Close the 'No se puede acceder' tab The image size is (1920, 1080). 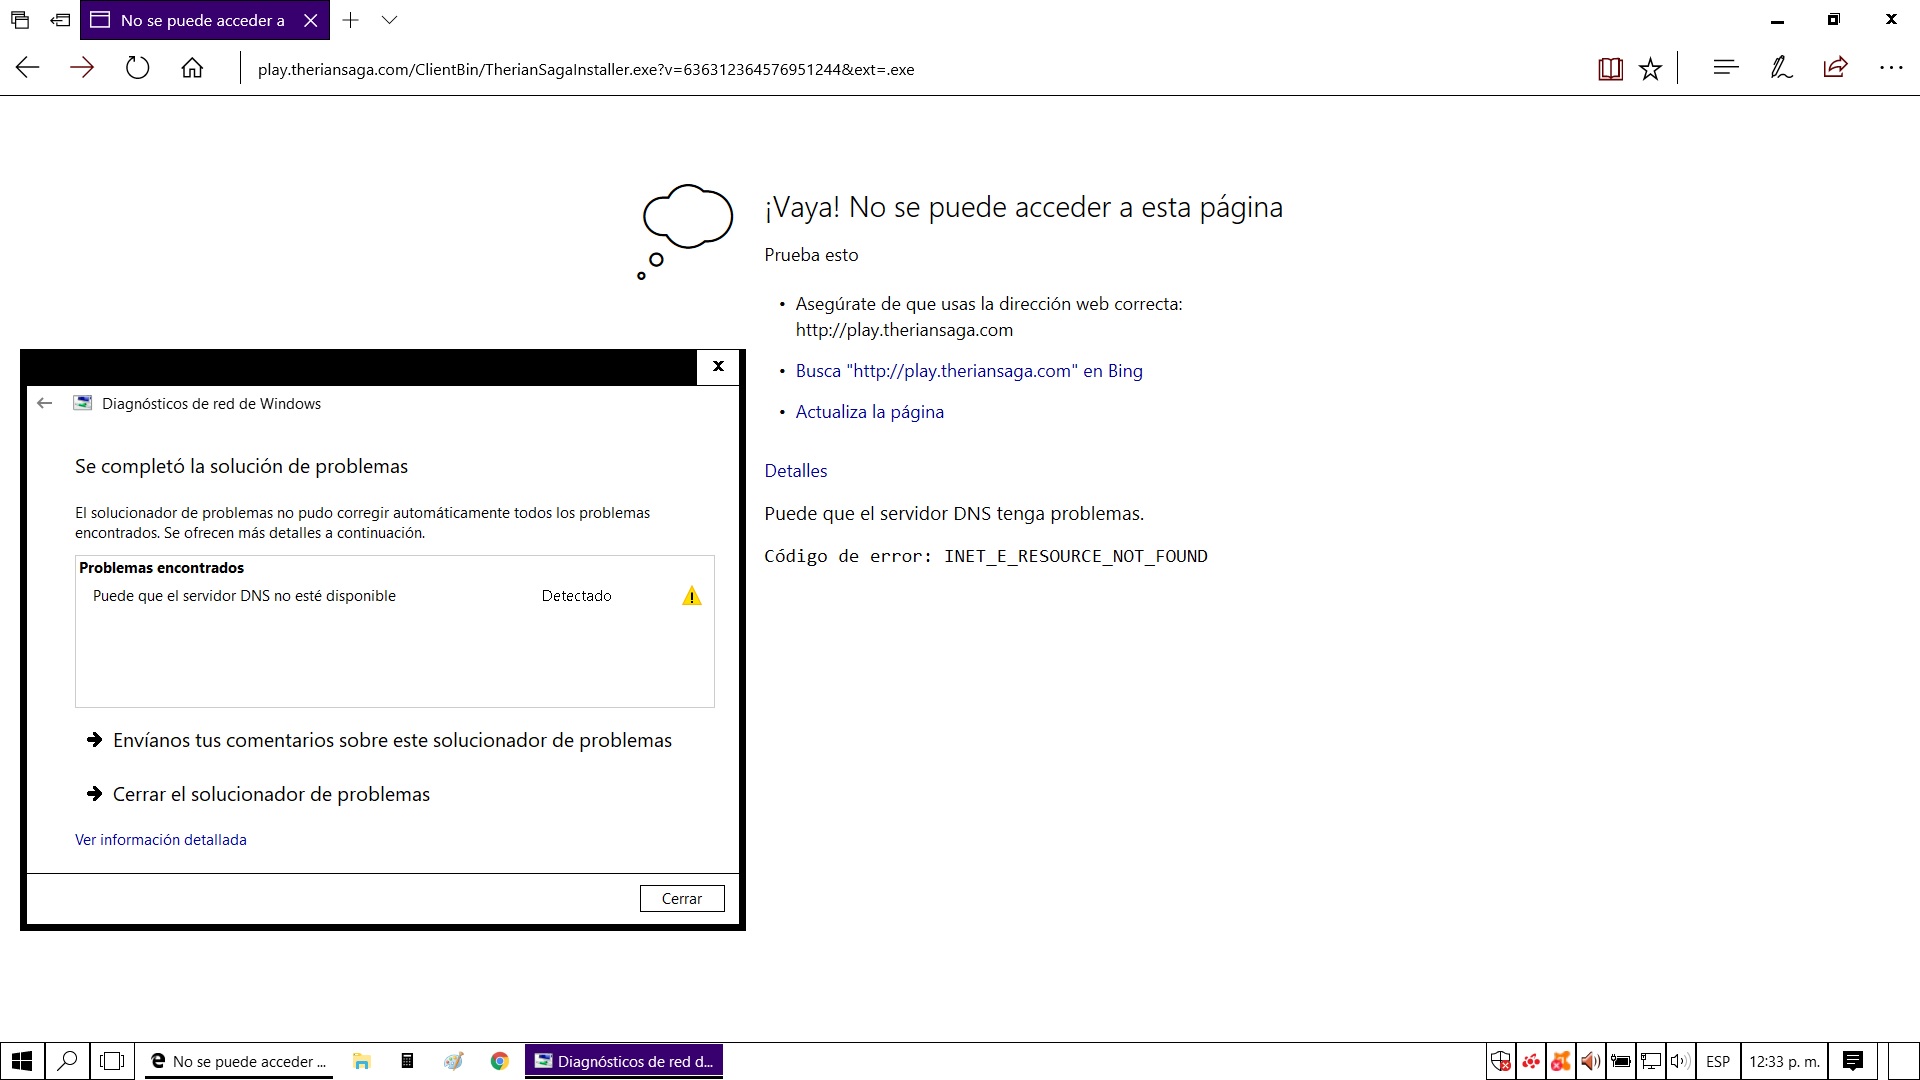point(311,20)
